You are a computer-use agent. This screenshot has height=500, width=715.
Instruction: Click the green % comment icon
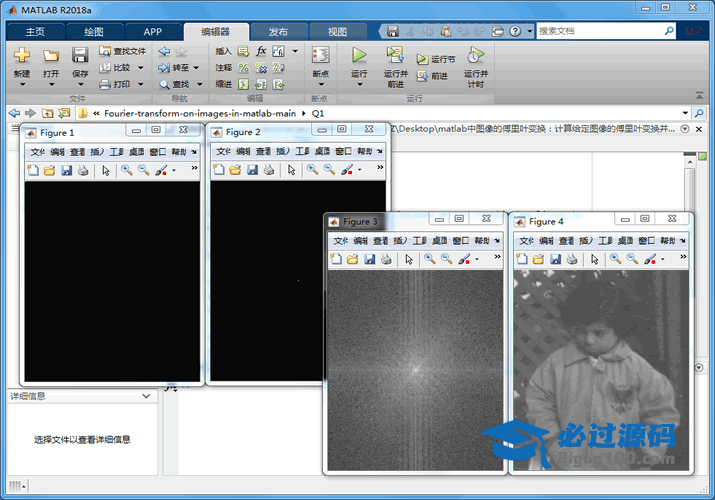point(244,68)
